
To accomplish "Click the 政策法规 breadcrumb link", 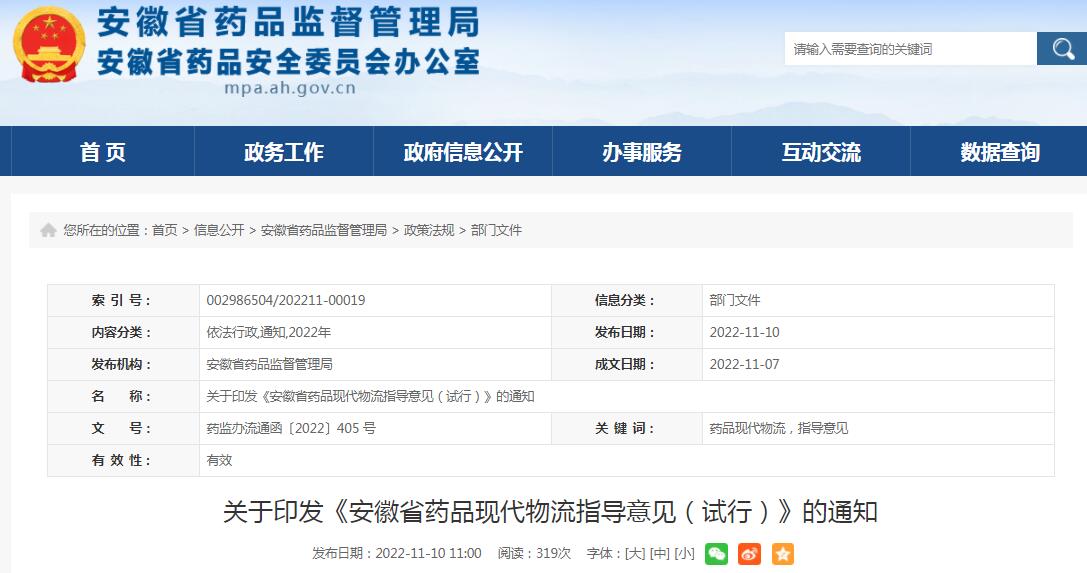I will 429,230.
